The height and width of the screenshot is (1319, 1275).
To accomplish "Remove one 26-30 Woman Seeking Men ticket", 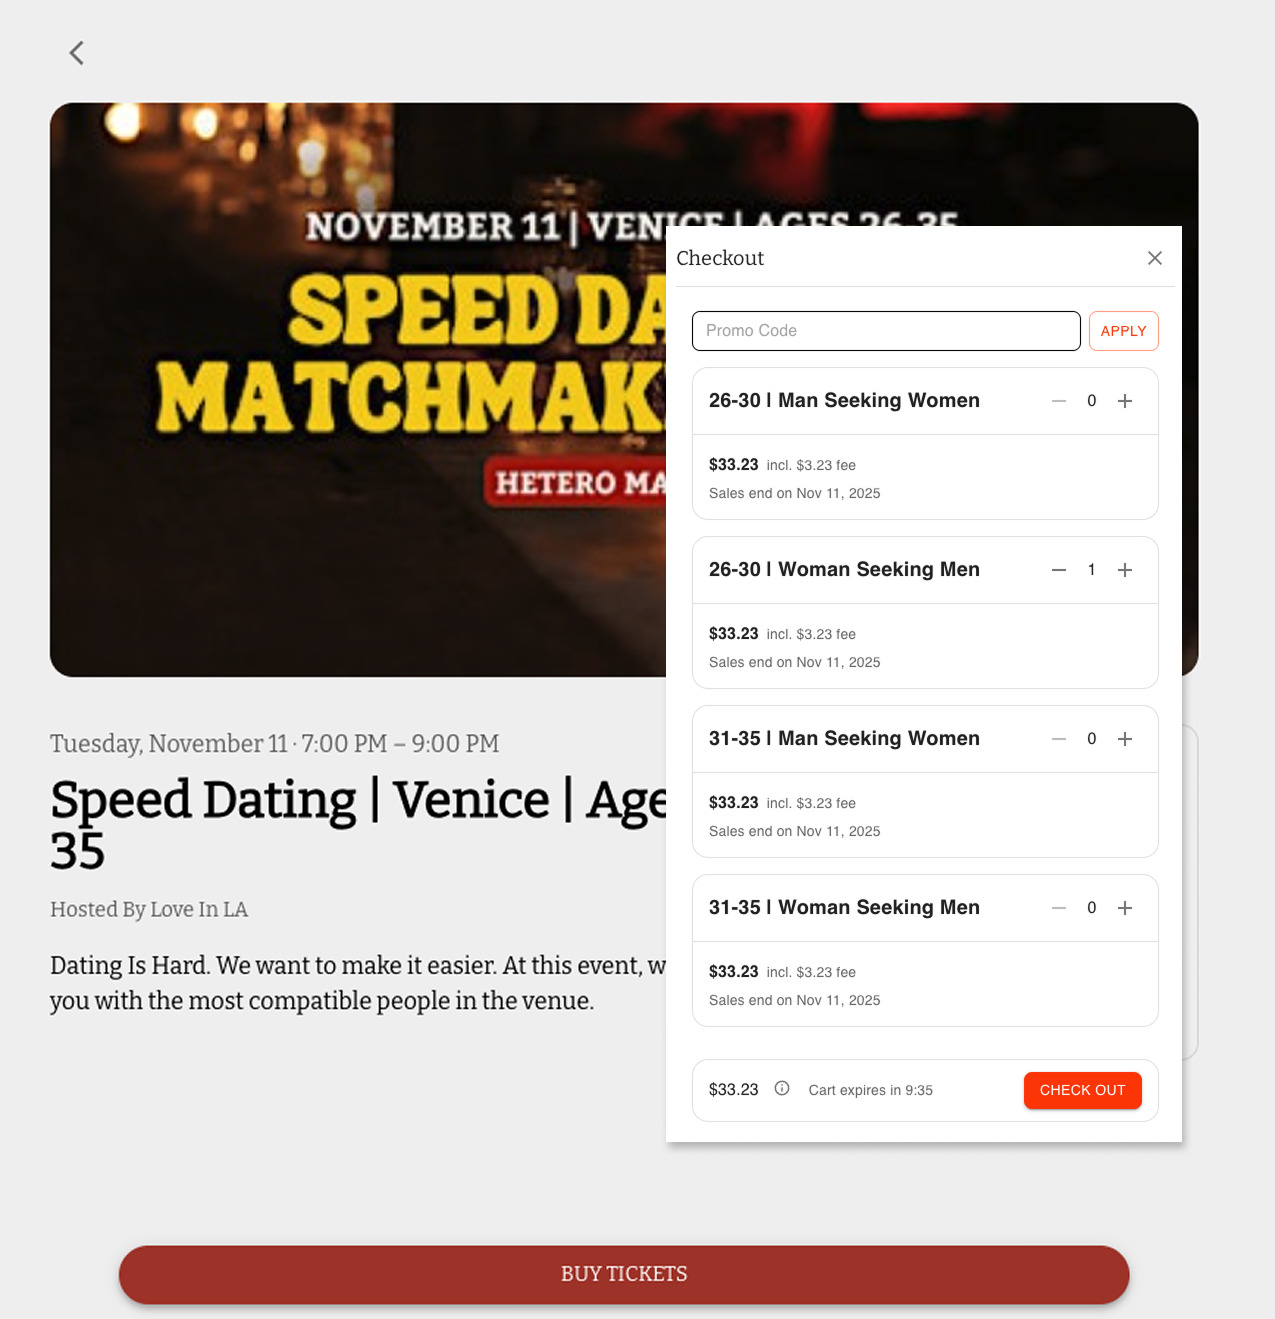I will [x=1059, y=570].
